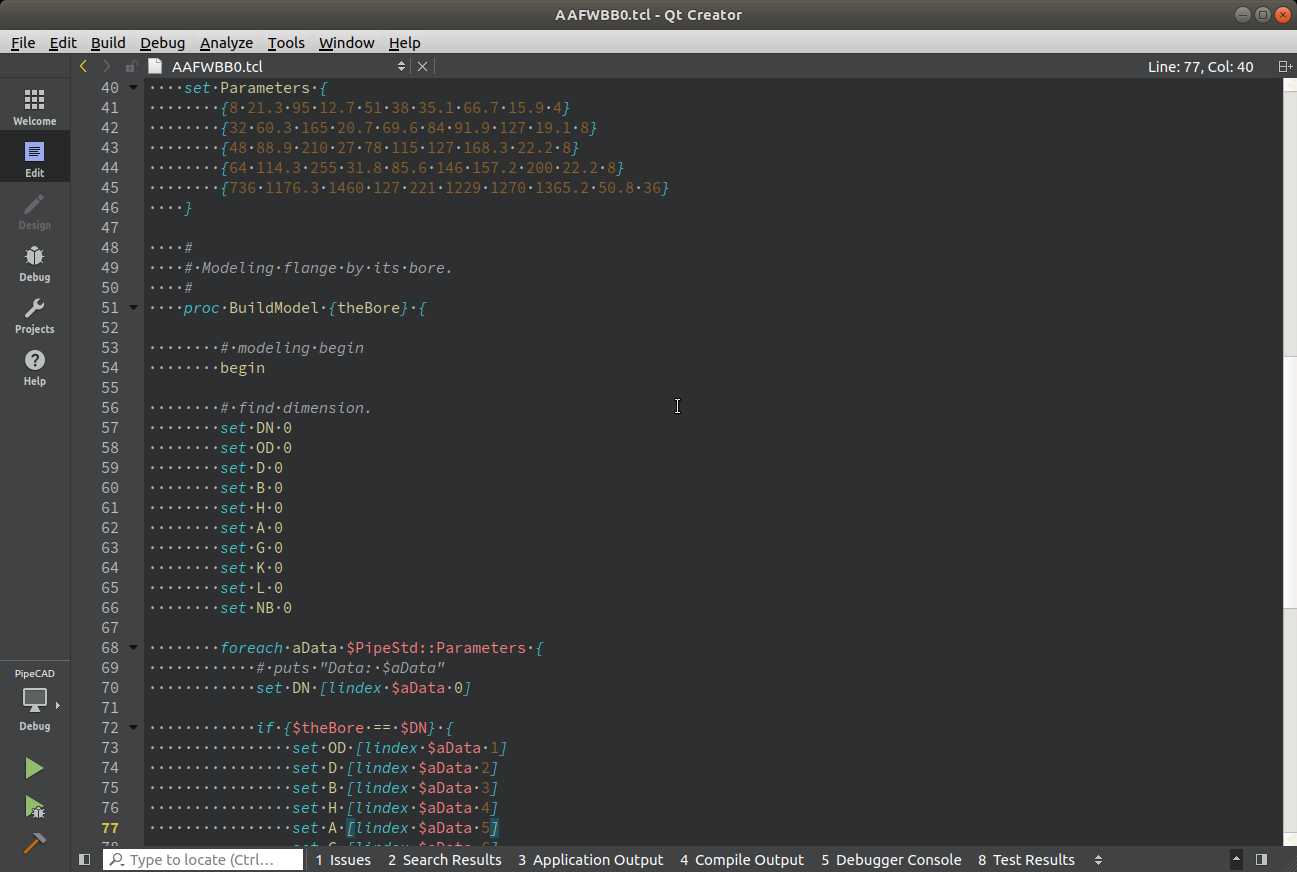Collapse the foreach block on line 68
The height and width of the screenshot is (872, 1297).
click(133, 647)
